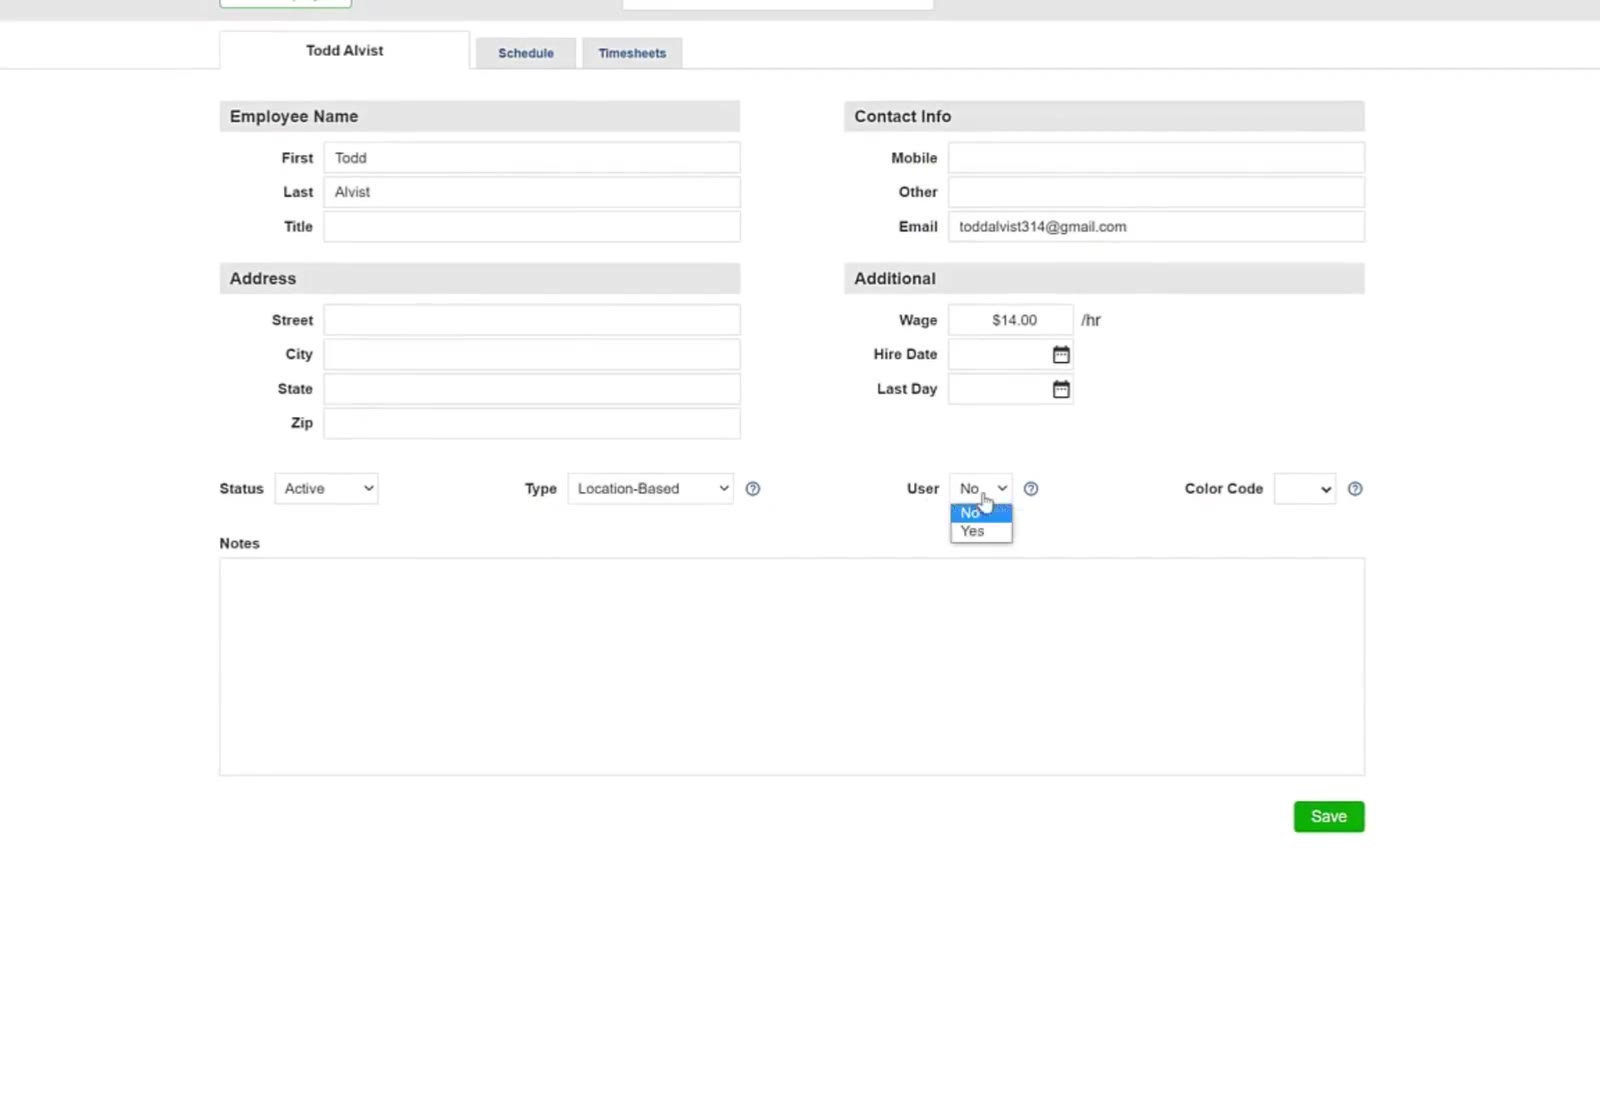Click the Other phone field
1600x1112 pixels.
pos(1156,192)
